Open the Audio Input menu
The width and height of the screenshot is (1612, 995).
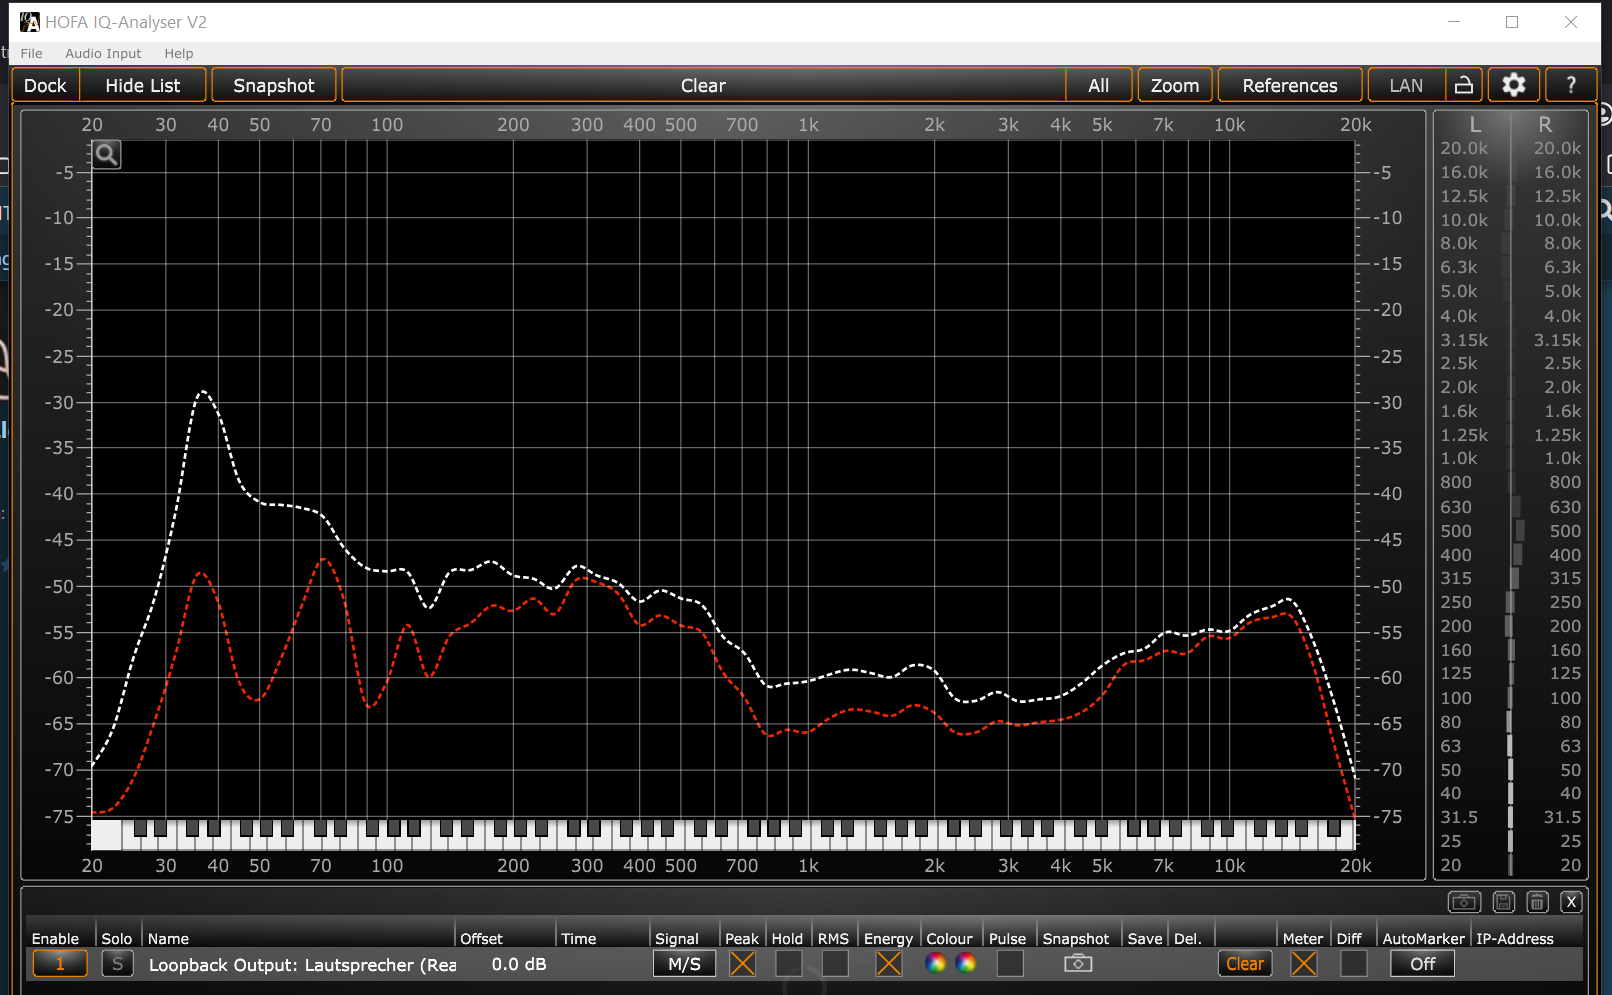pos(103,54)
